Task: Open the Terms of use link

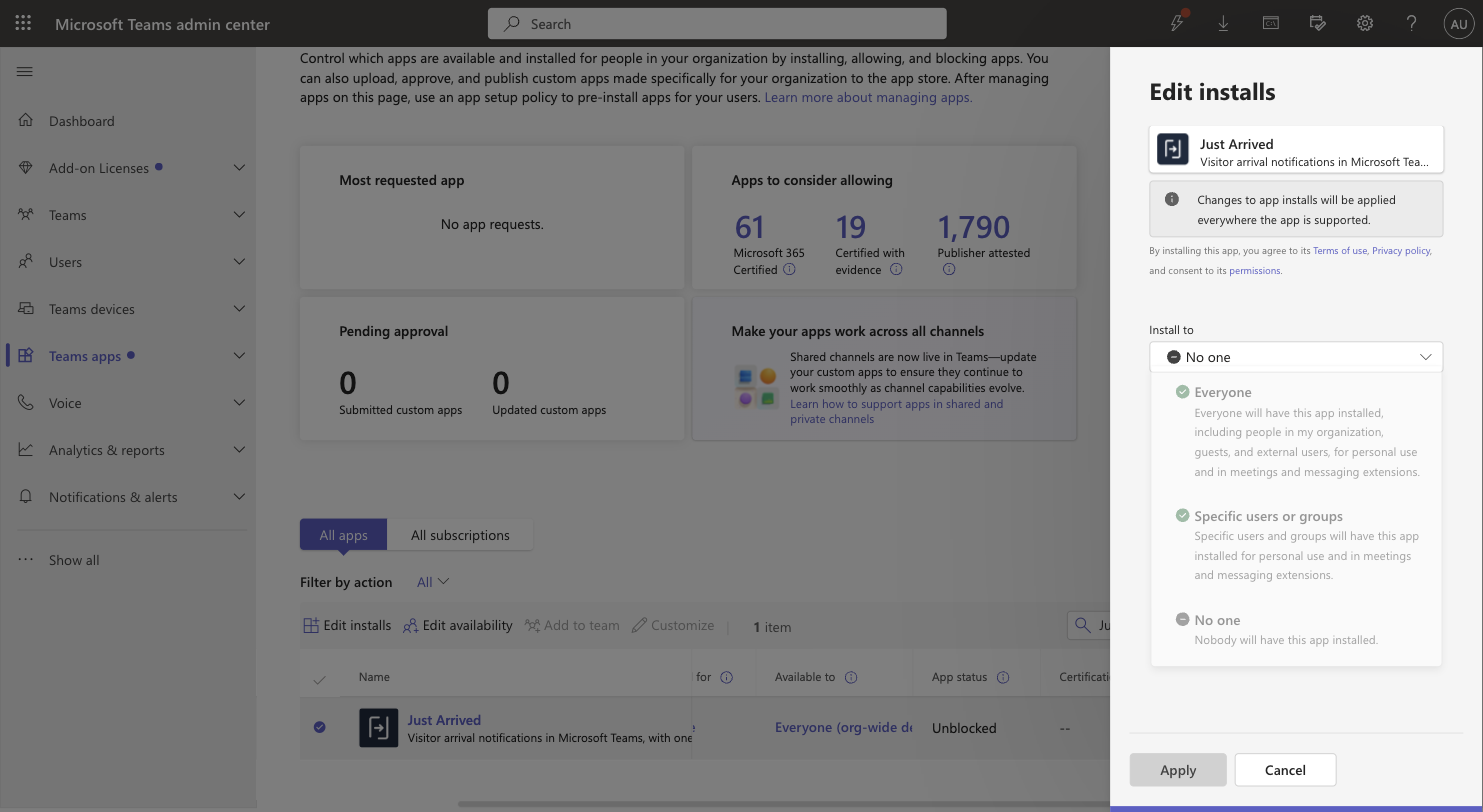Action: point(1340,251)
